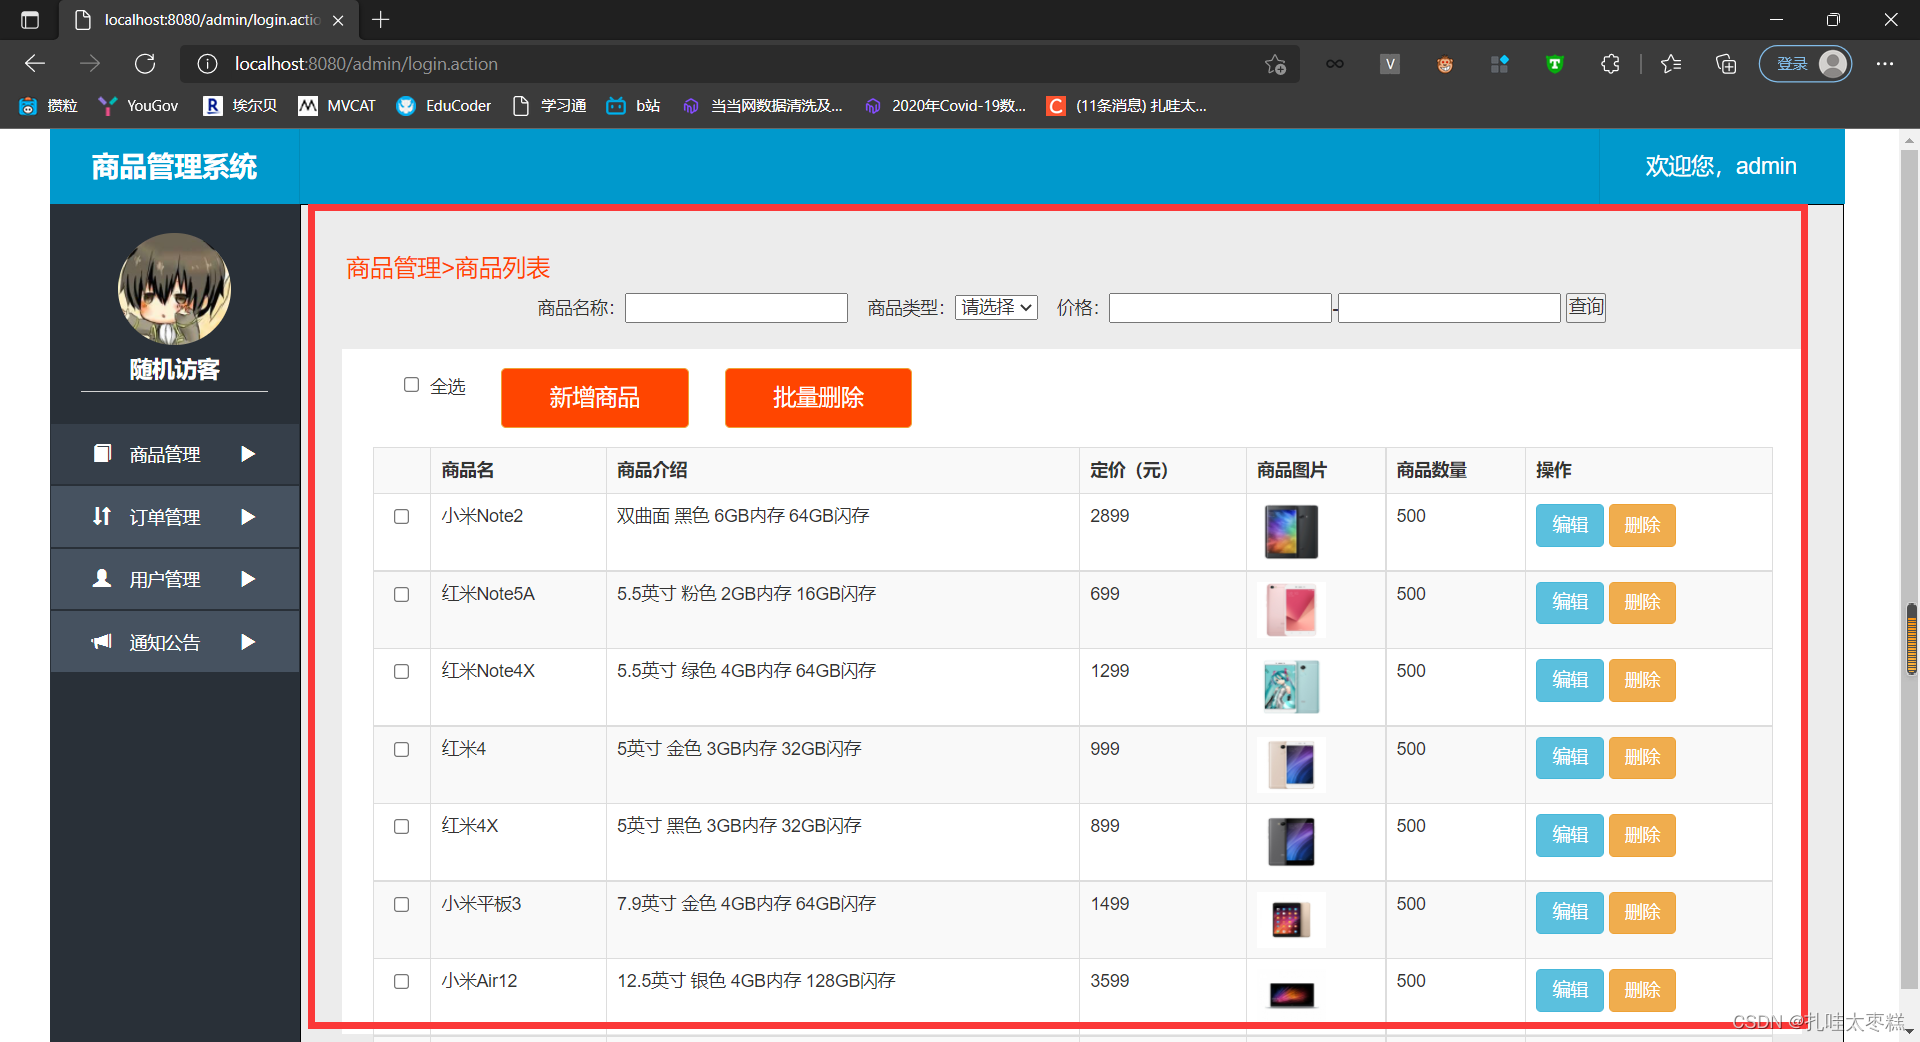Click the 订单管理 sort arrows icon
This screenshot has width=1920, height=1042.
102,516
